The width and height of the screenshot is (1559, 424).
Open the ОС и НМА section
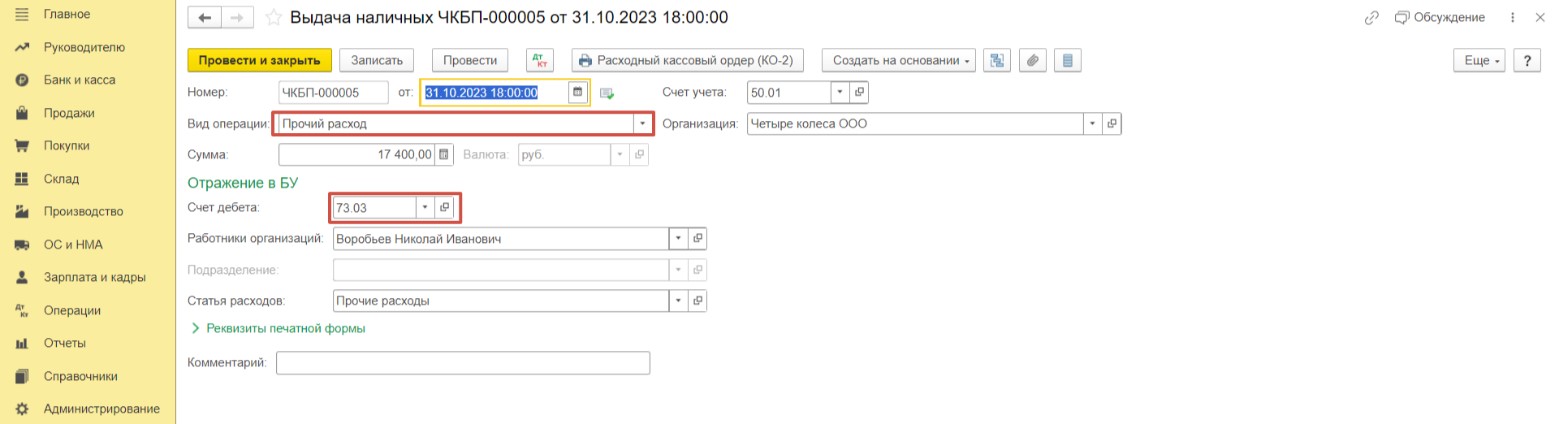click(73, 245)
